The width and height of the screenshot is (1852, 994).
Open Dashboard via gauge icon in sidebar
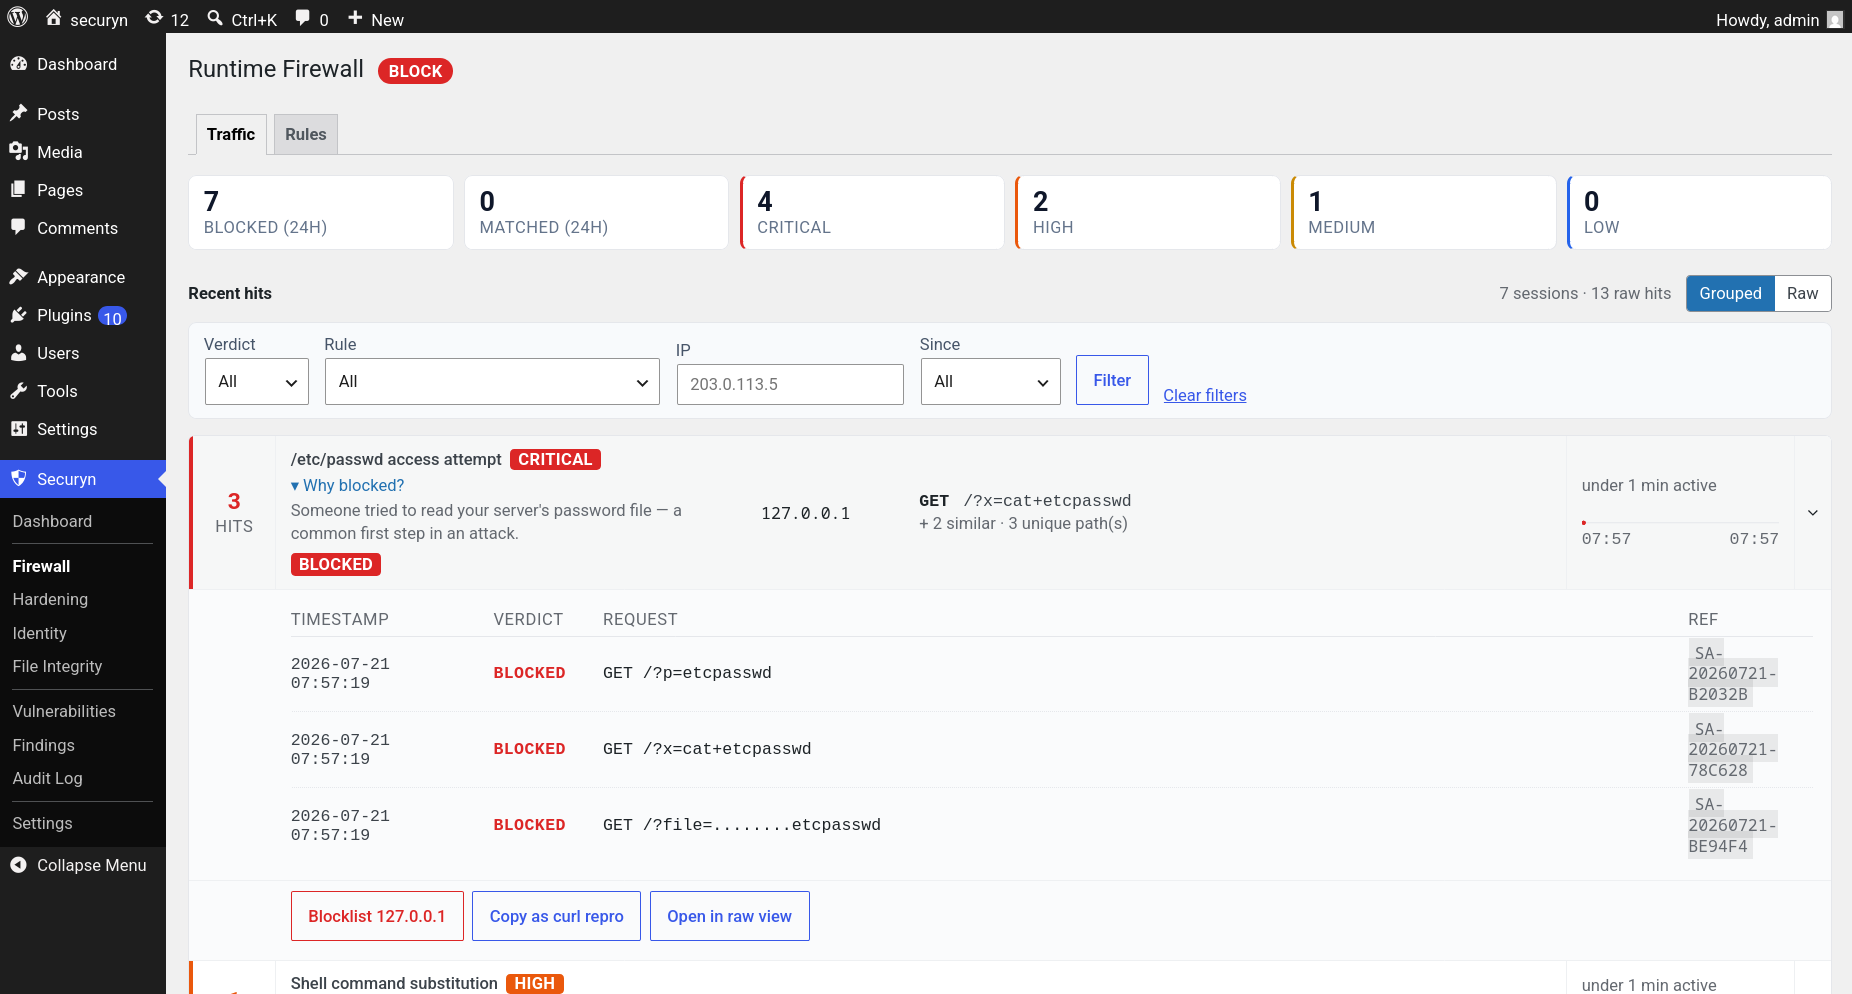[19, 64]
